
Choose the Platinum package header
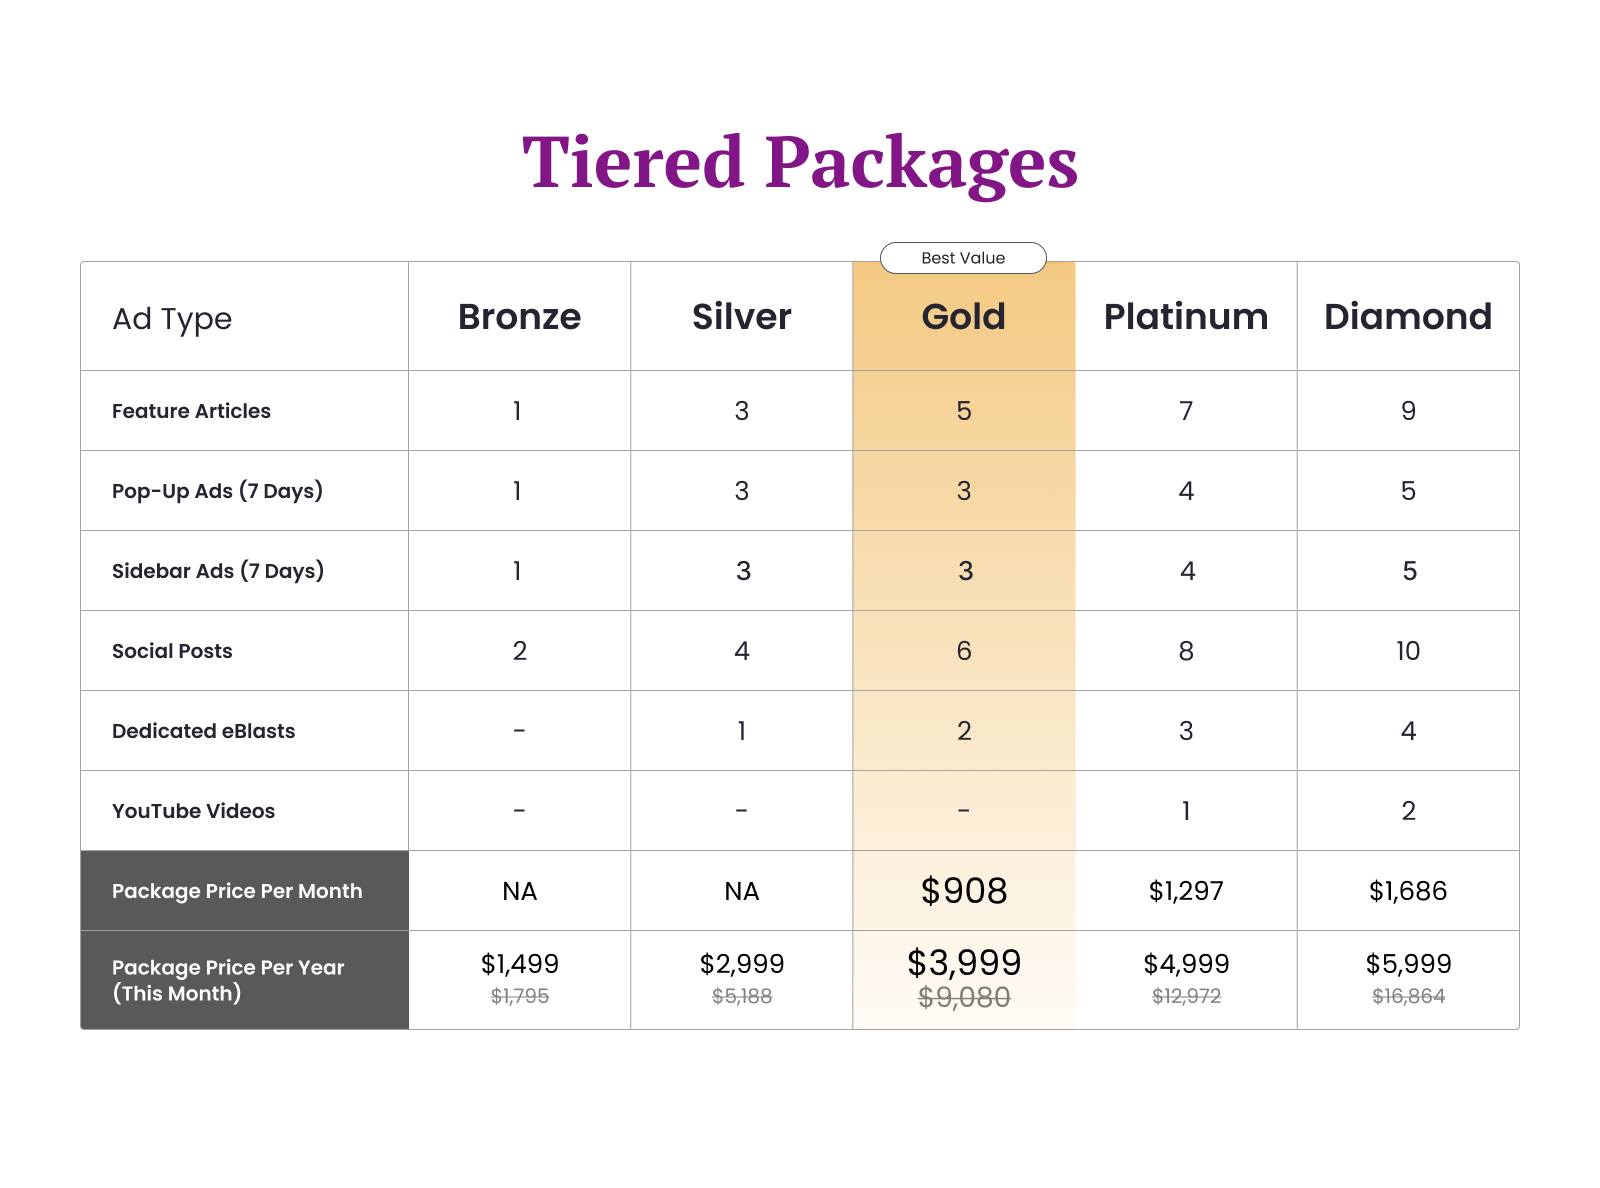click(1186, 317)
